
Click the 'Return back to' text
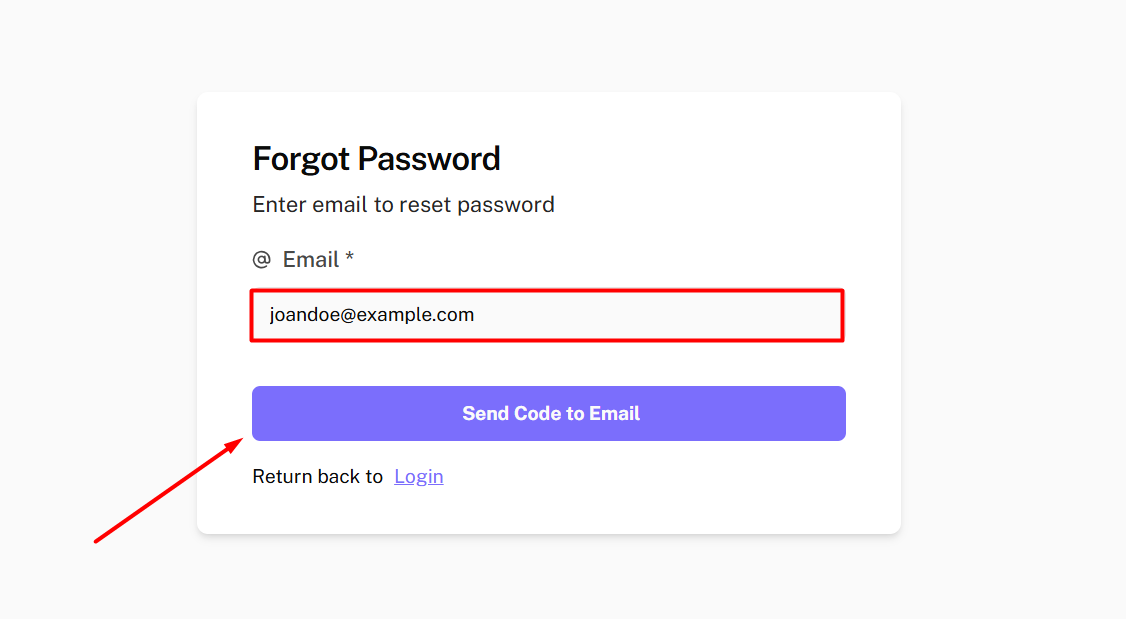point(317,477)
